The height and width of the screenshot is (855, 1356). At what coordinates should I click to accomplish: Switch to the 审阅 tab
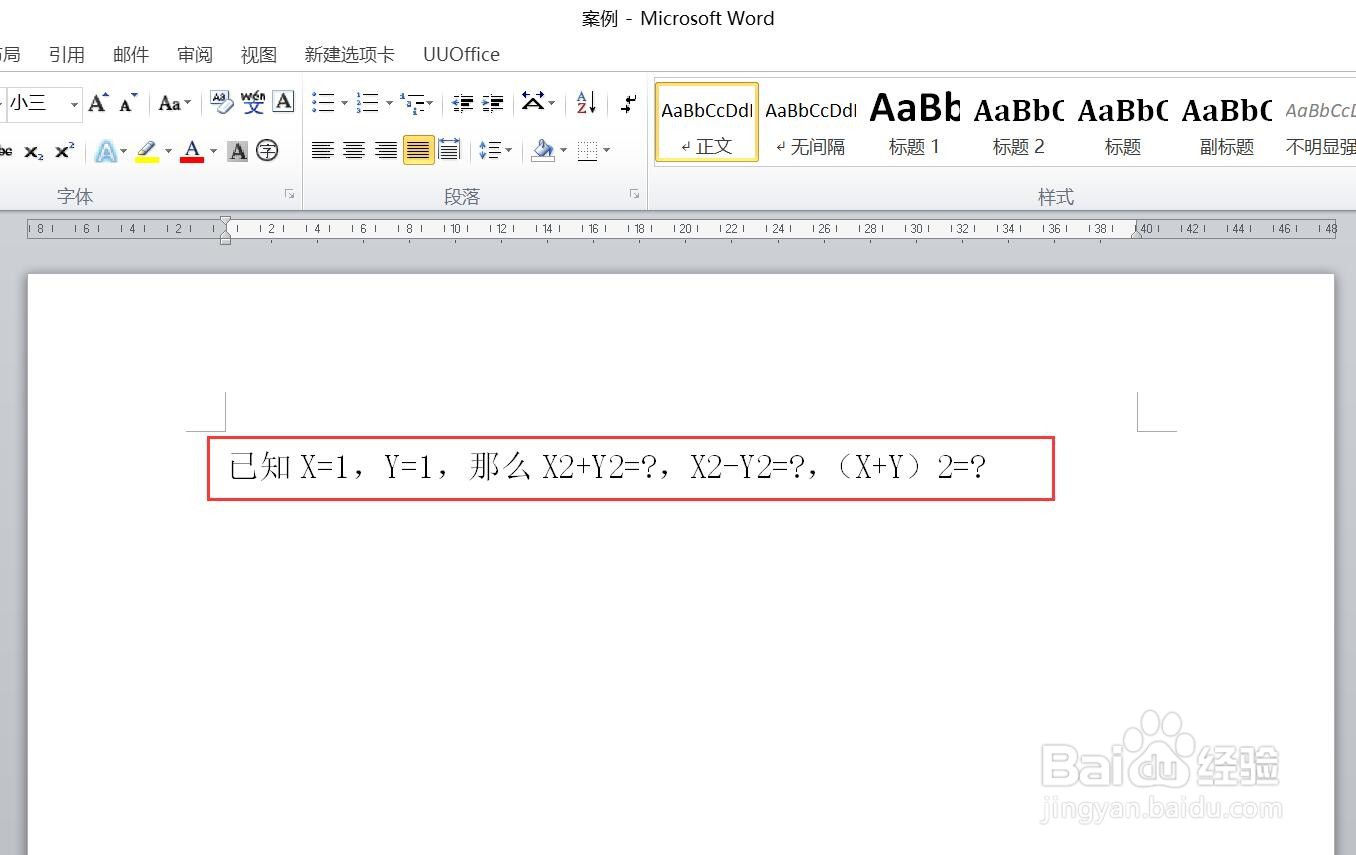(x=195, y=54)
